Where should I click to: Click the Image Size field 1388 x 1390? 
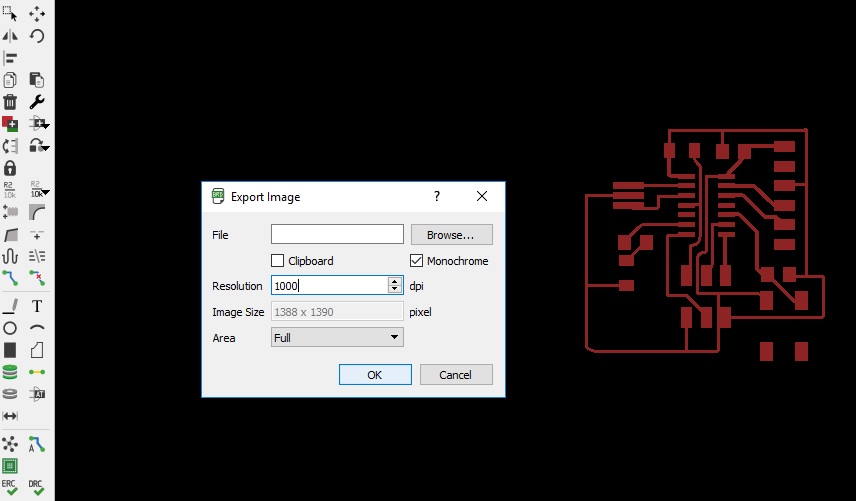tap(337, 312)
